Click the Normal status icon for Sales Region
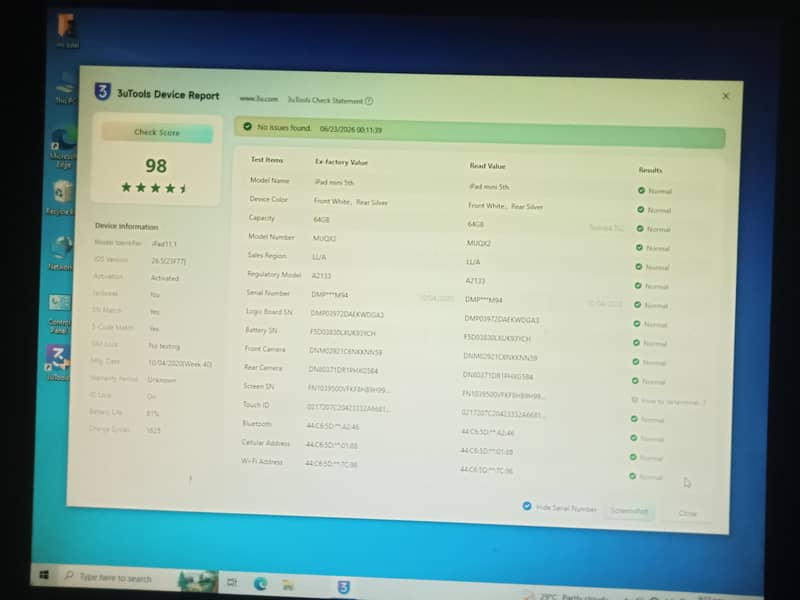The height and width of the screenshot is (600, 800). pos(638,266)
